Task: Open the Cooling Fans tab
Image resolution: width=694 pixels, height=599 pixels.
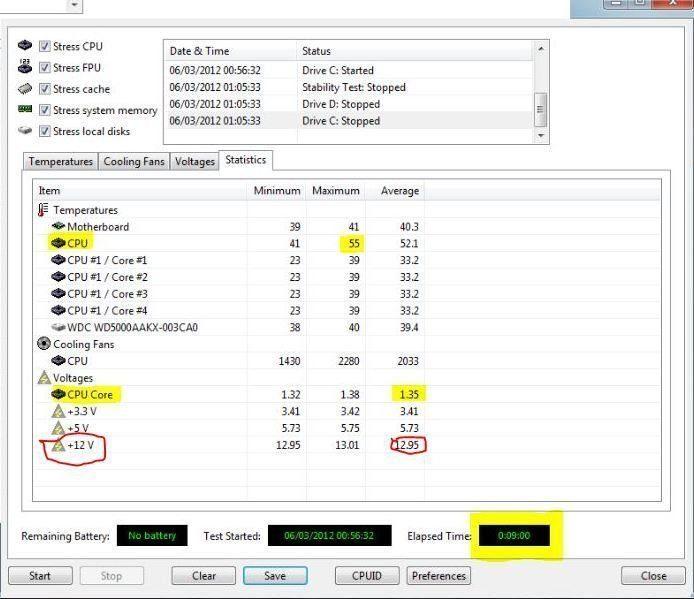Action: pyautogui.click(x=134, y=162)
